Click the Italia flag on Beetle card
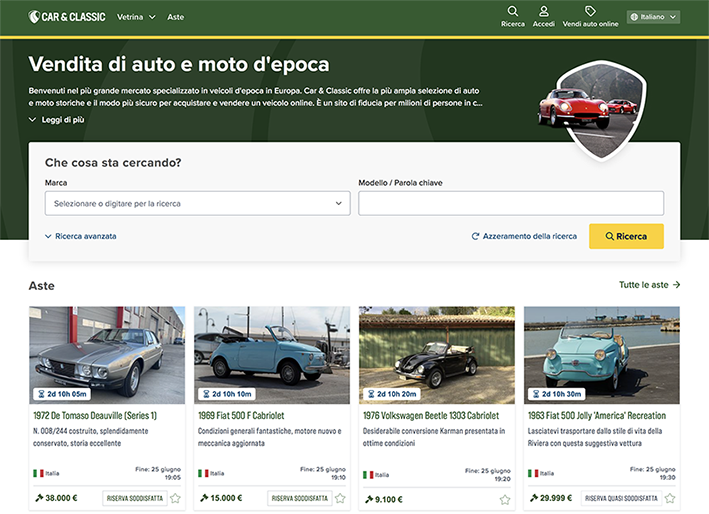The image size is (709, 514). tap(369, 475)
